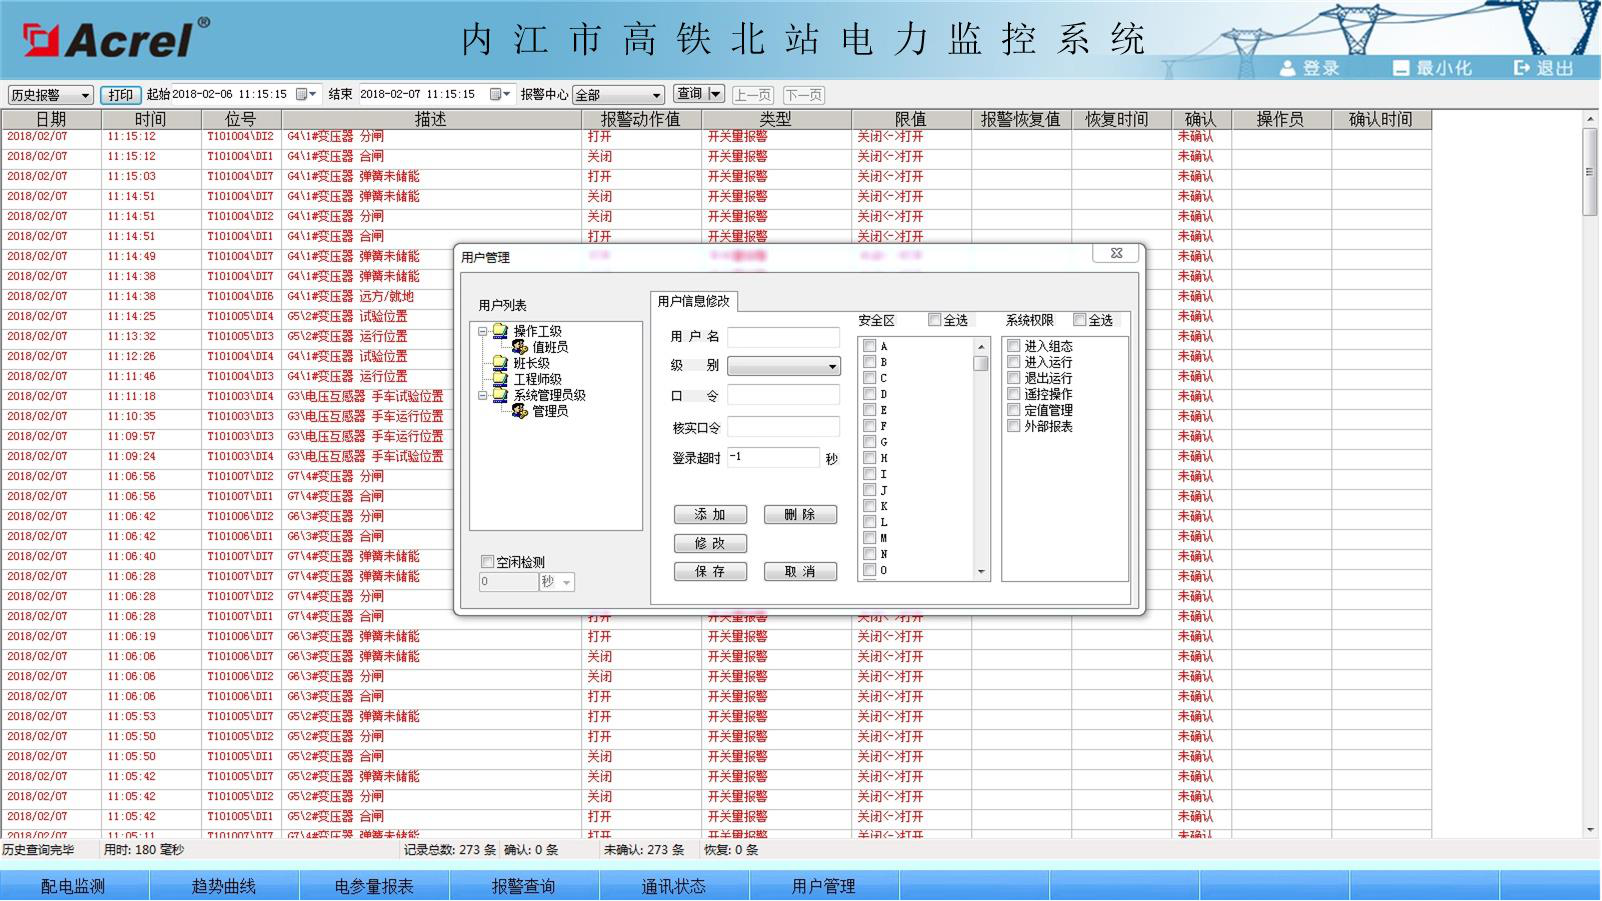The image size is (1602, 901).
Task: Click the 退出 exit icon in header
Action: (x=1522, y=68)
